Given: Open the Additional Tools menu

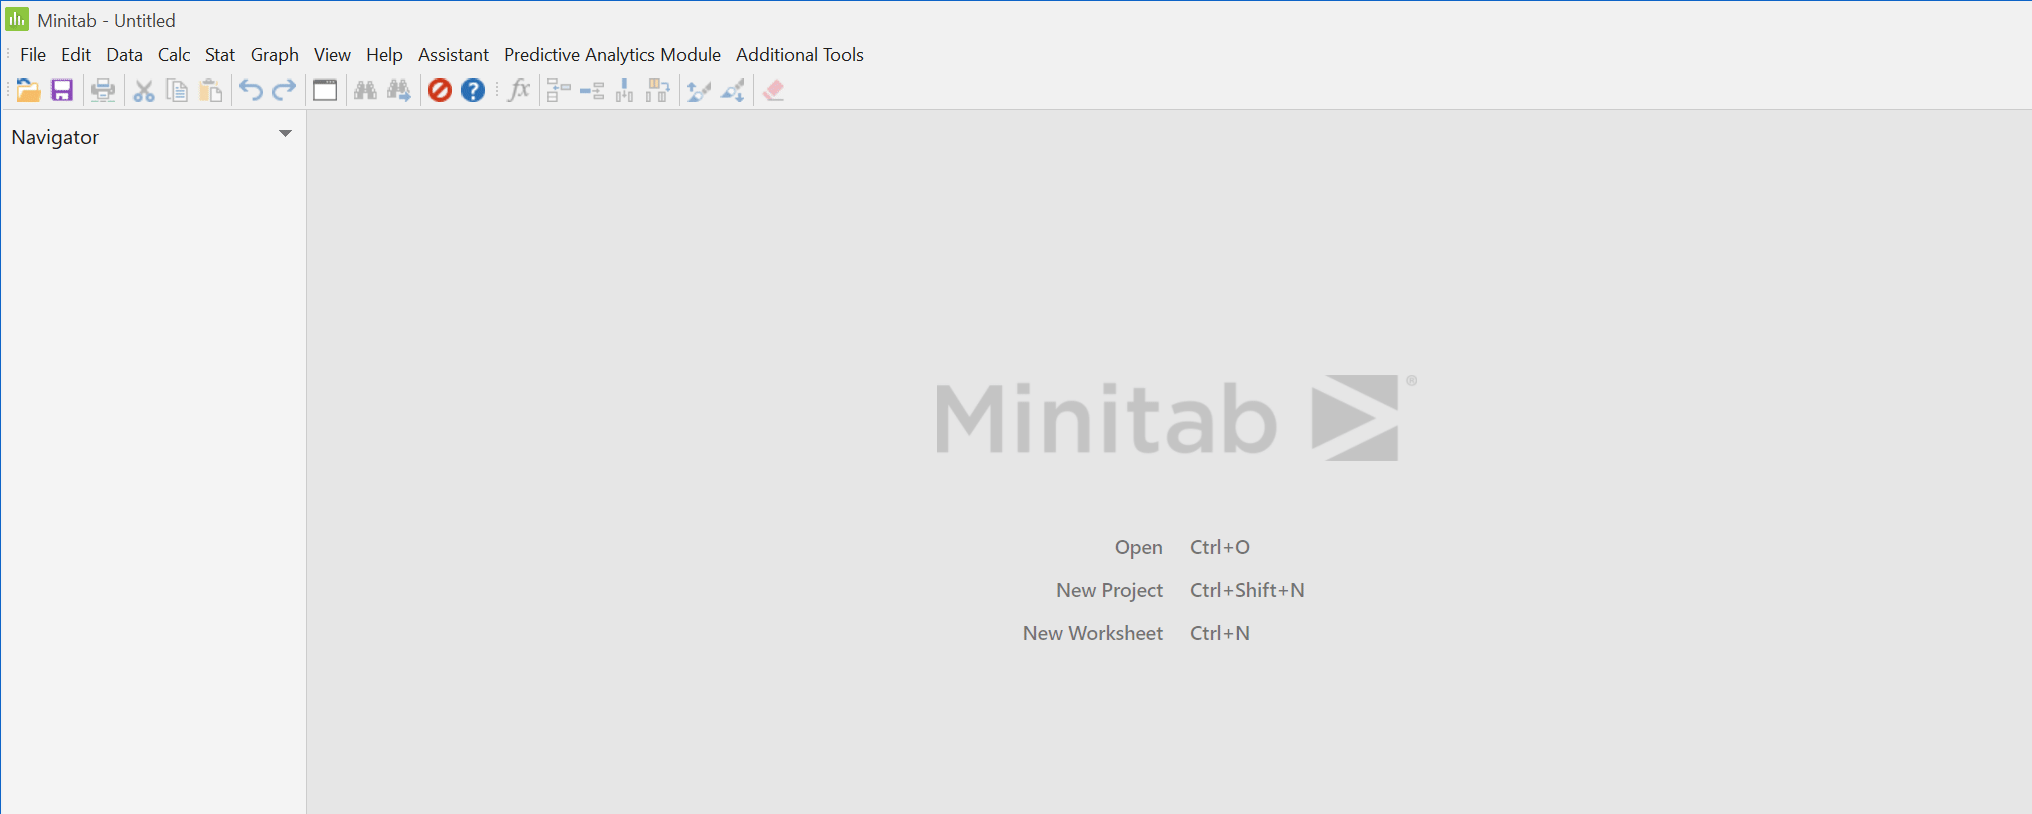Looking at the screenshot, I should pyautogui.click(x=800, y=55).
